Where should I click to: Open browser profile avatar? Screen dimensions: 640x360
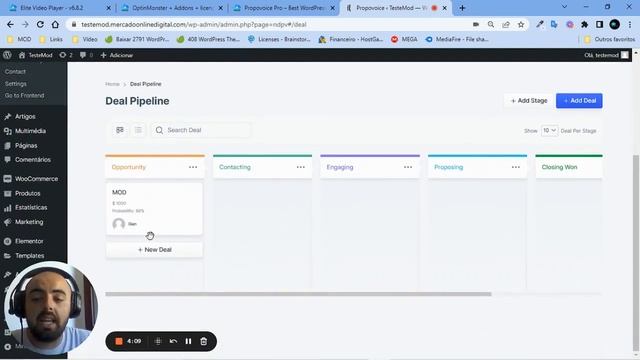point(615,24)
